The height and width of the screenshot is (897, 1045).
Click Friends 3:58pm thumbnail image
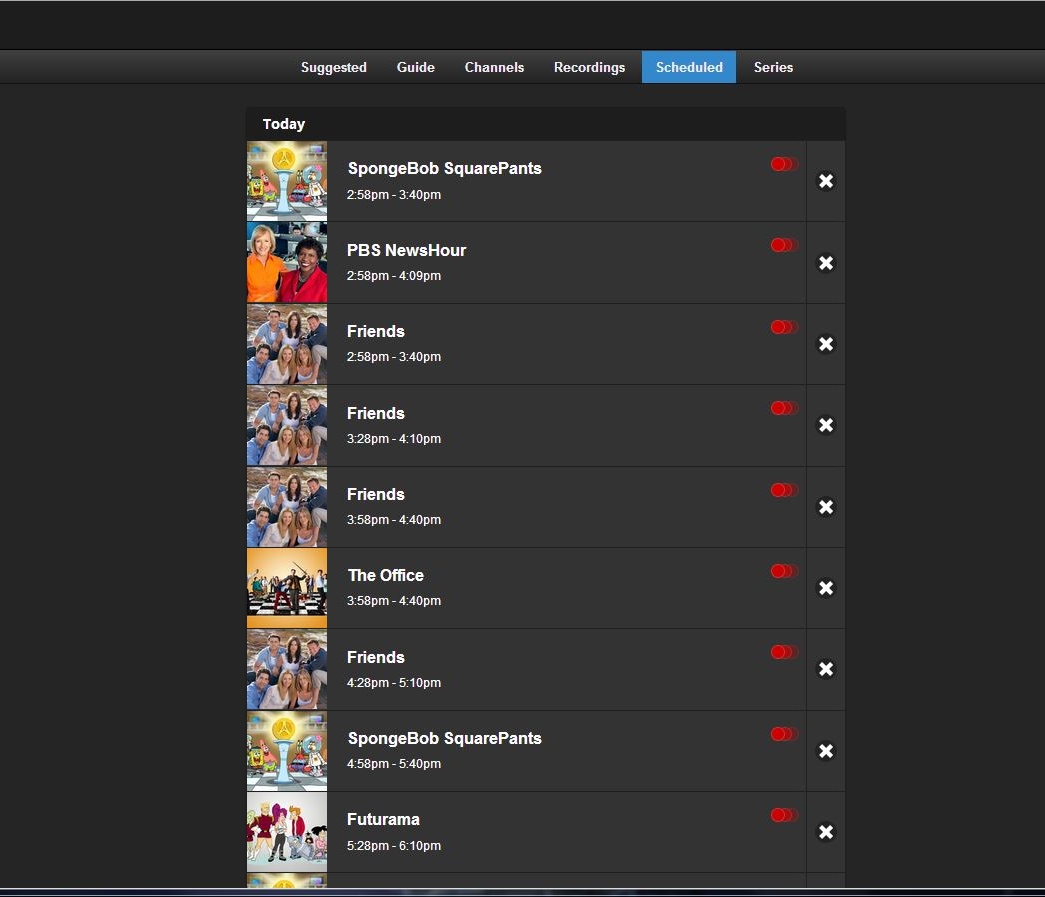(287, 507)
